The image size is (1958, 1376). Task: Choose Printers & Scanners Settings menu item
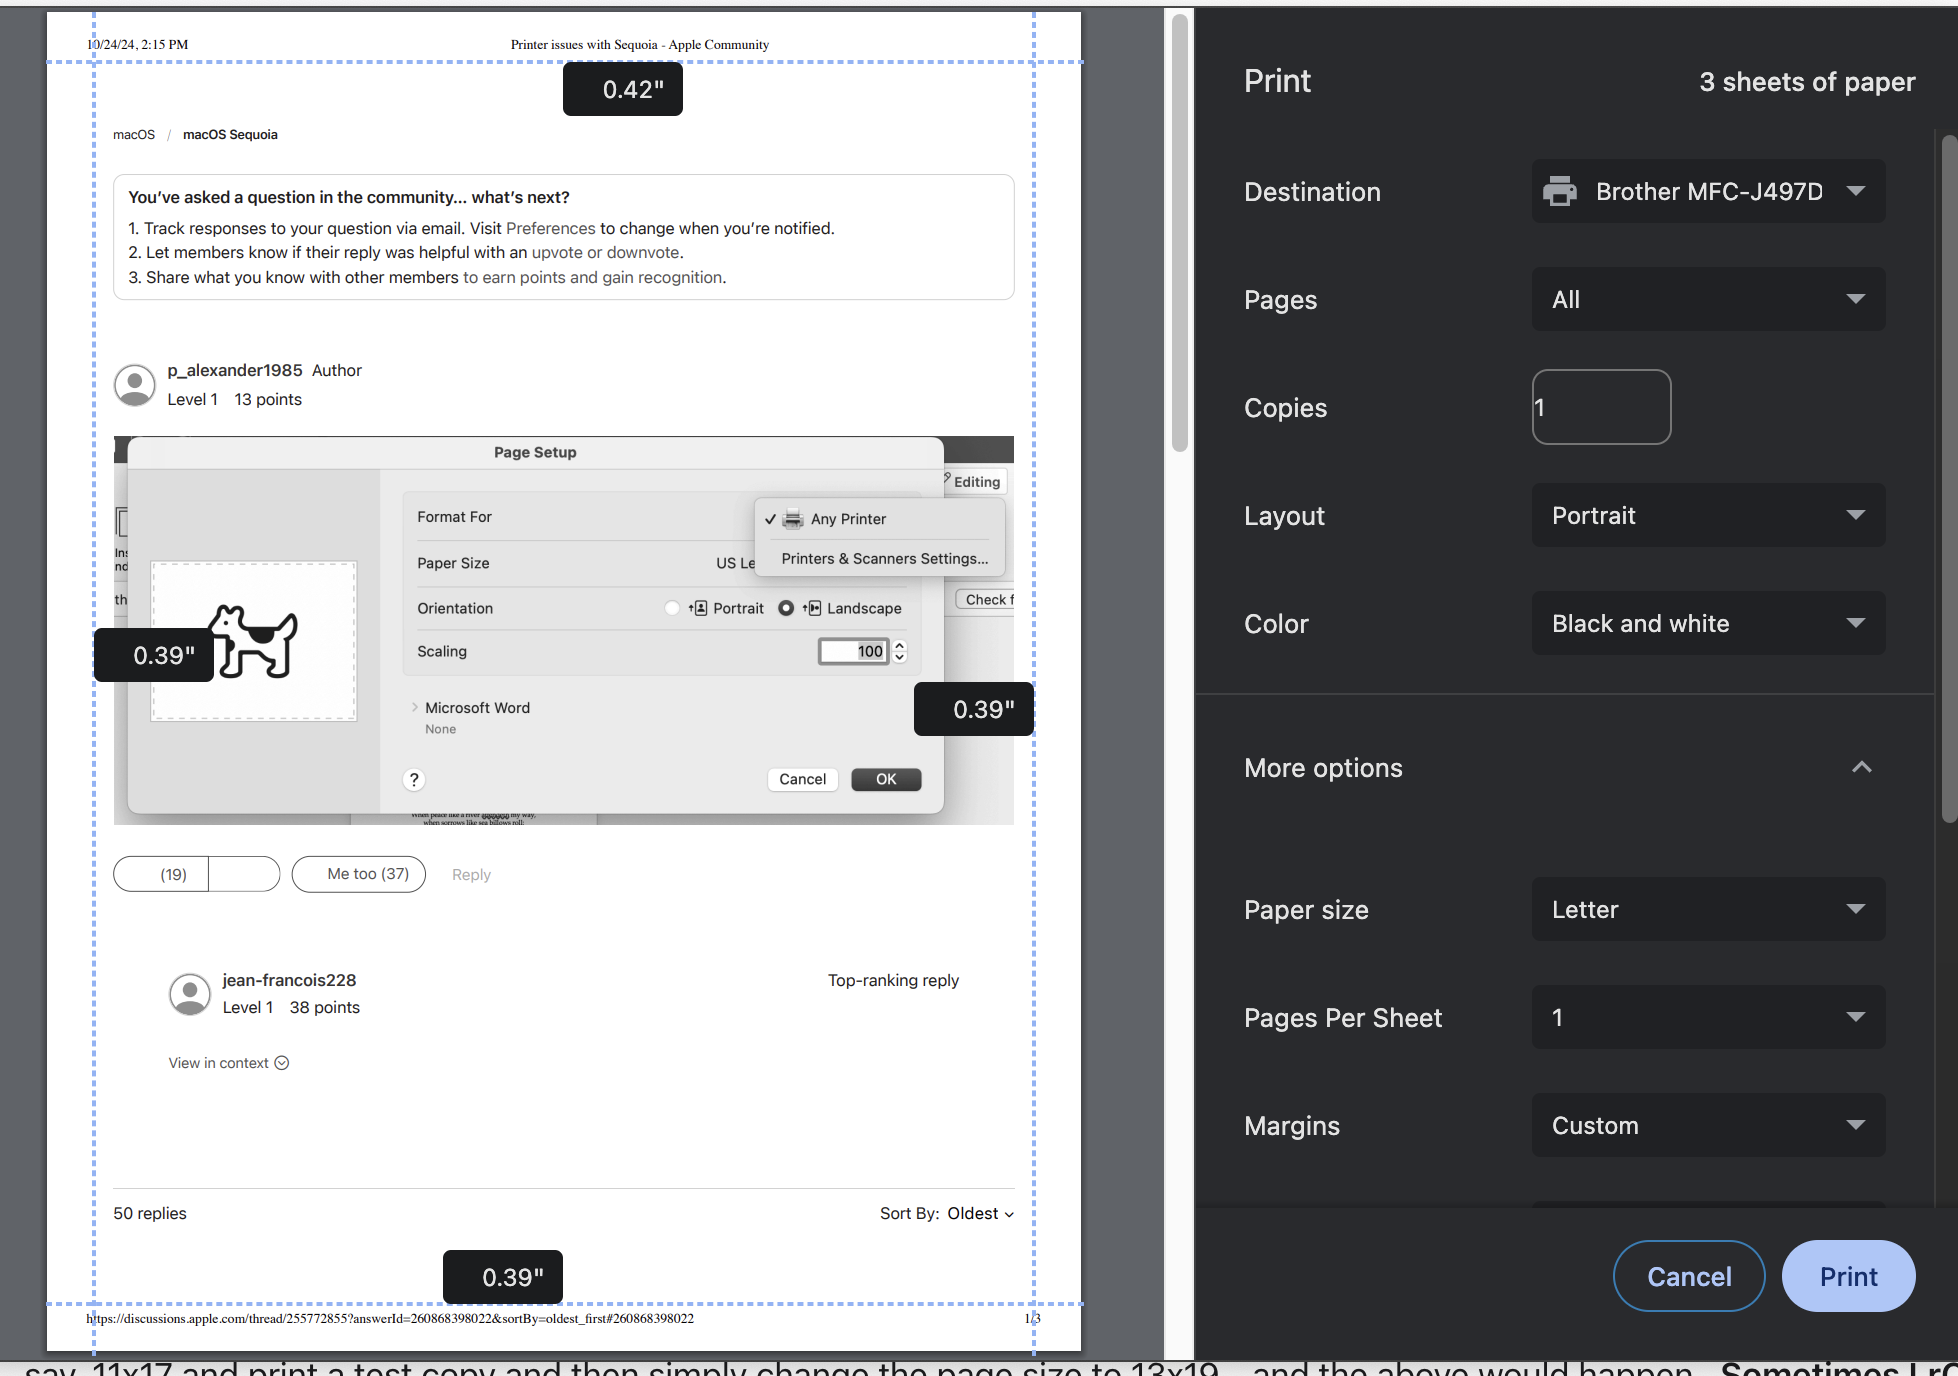pos(884,559)
